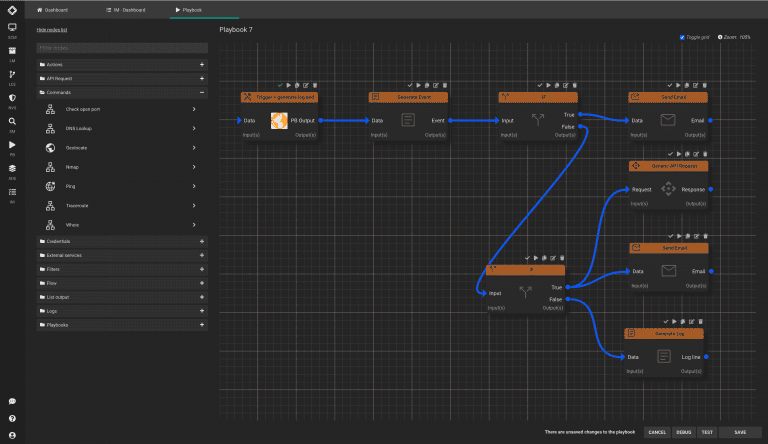Click the Trigger node's orange globe thumbnail

pyautogui.click(x=279, y=121)
